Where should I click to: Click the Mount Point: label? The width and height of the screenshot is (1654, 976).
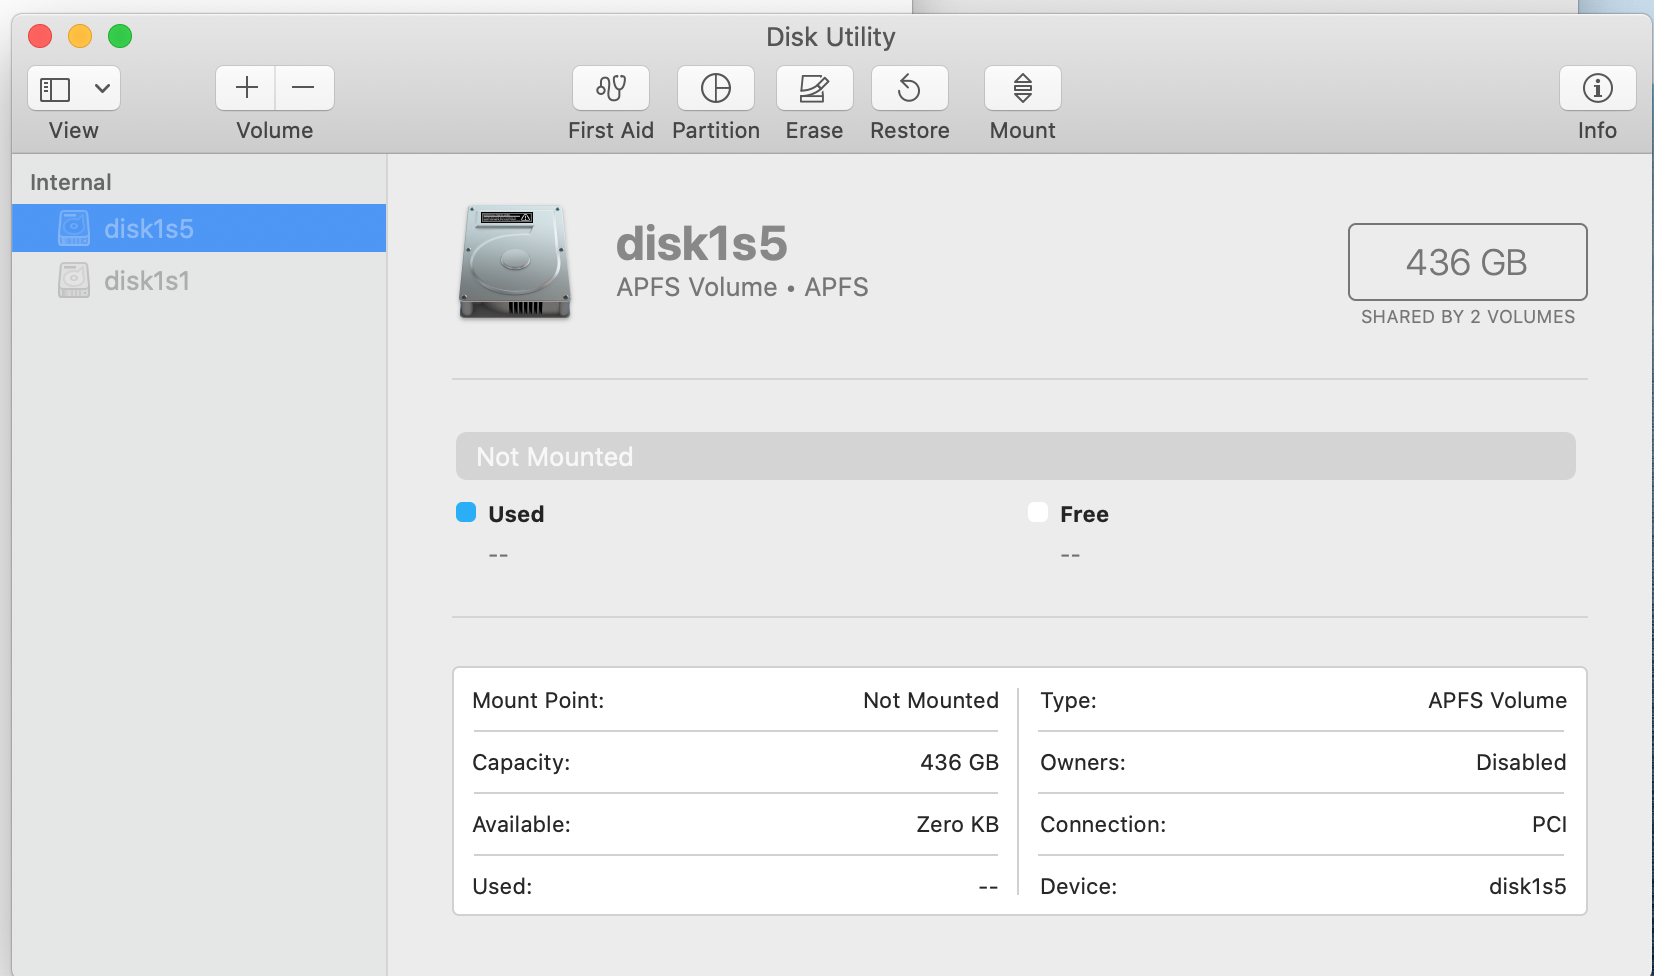(538, 700)
